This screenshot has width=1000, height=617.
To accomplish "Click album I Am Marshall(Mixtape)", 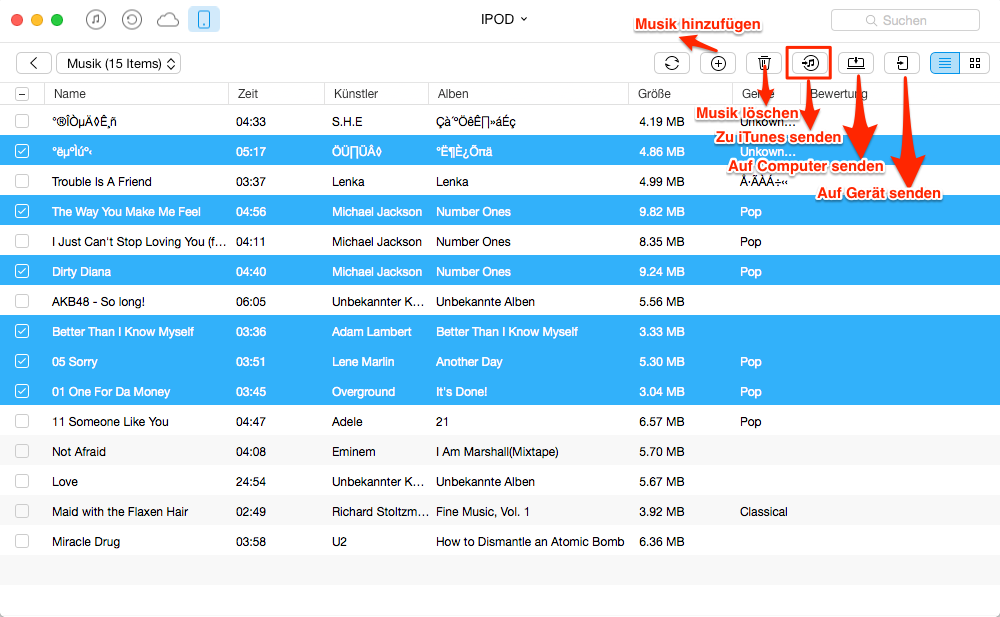I will click(x=497, y=452).
